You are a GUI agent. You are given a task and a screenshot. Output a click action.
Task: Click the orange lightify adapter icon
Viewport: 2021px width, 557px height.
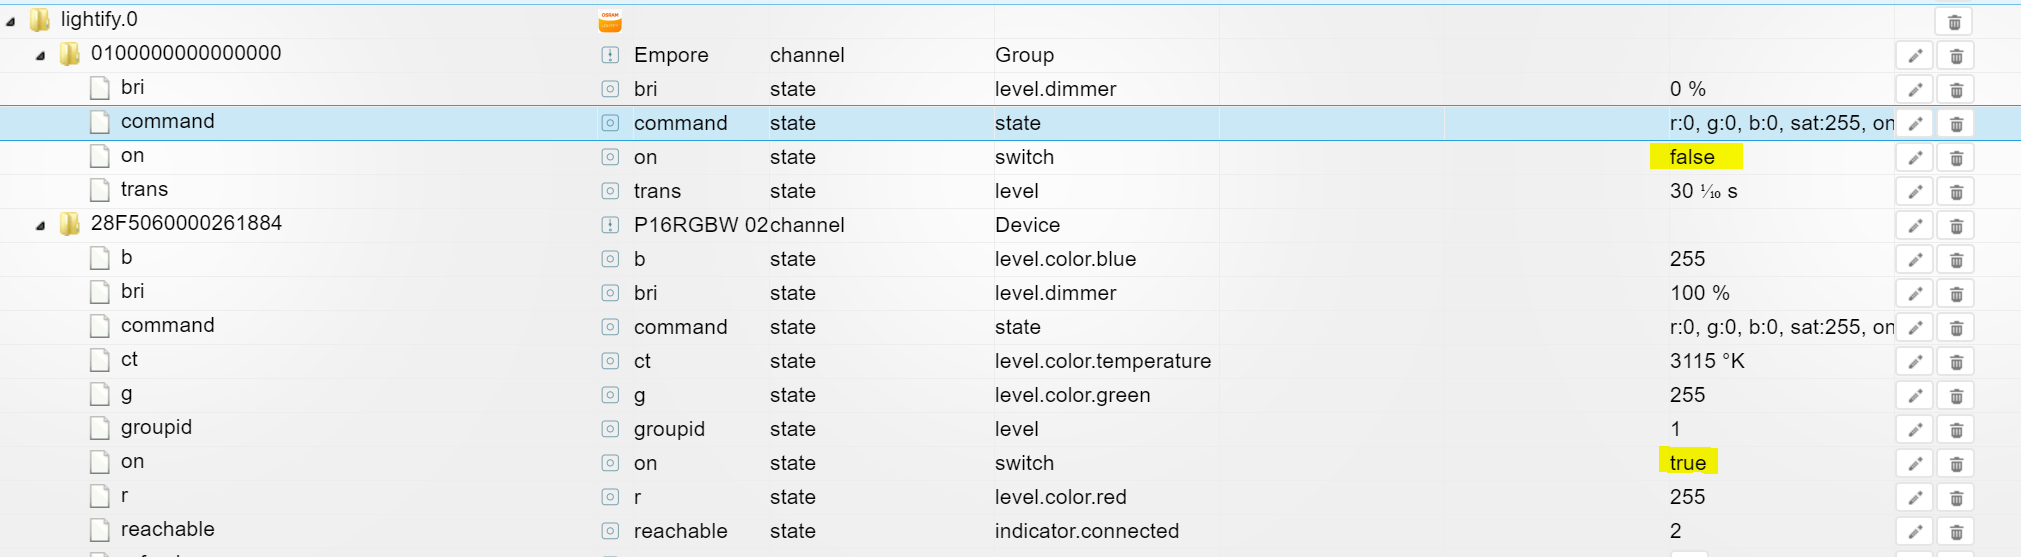coord(610,21)
